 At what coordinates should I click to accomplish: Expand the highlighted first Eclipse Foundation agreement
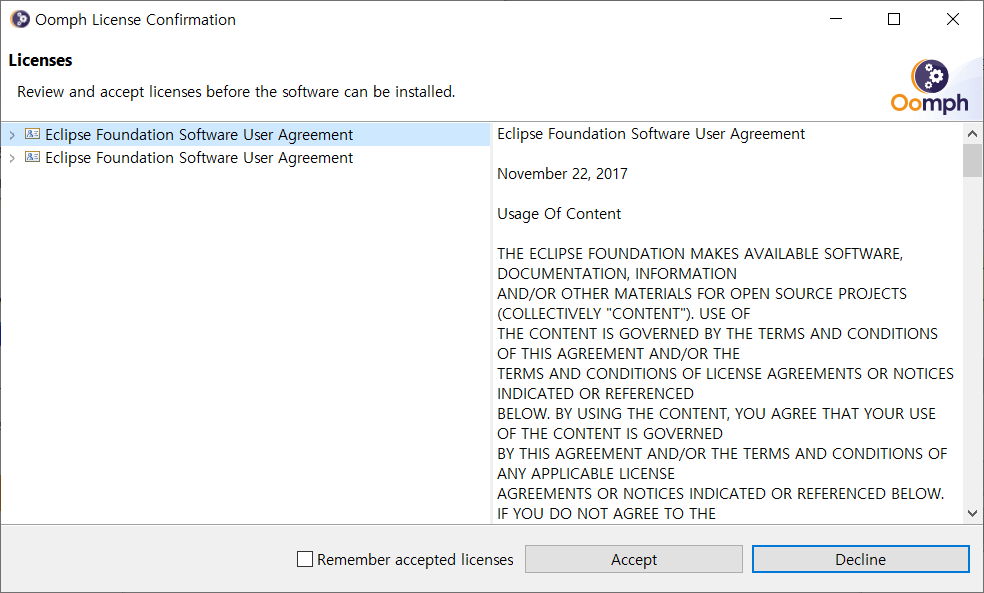(x=12, y=135)
